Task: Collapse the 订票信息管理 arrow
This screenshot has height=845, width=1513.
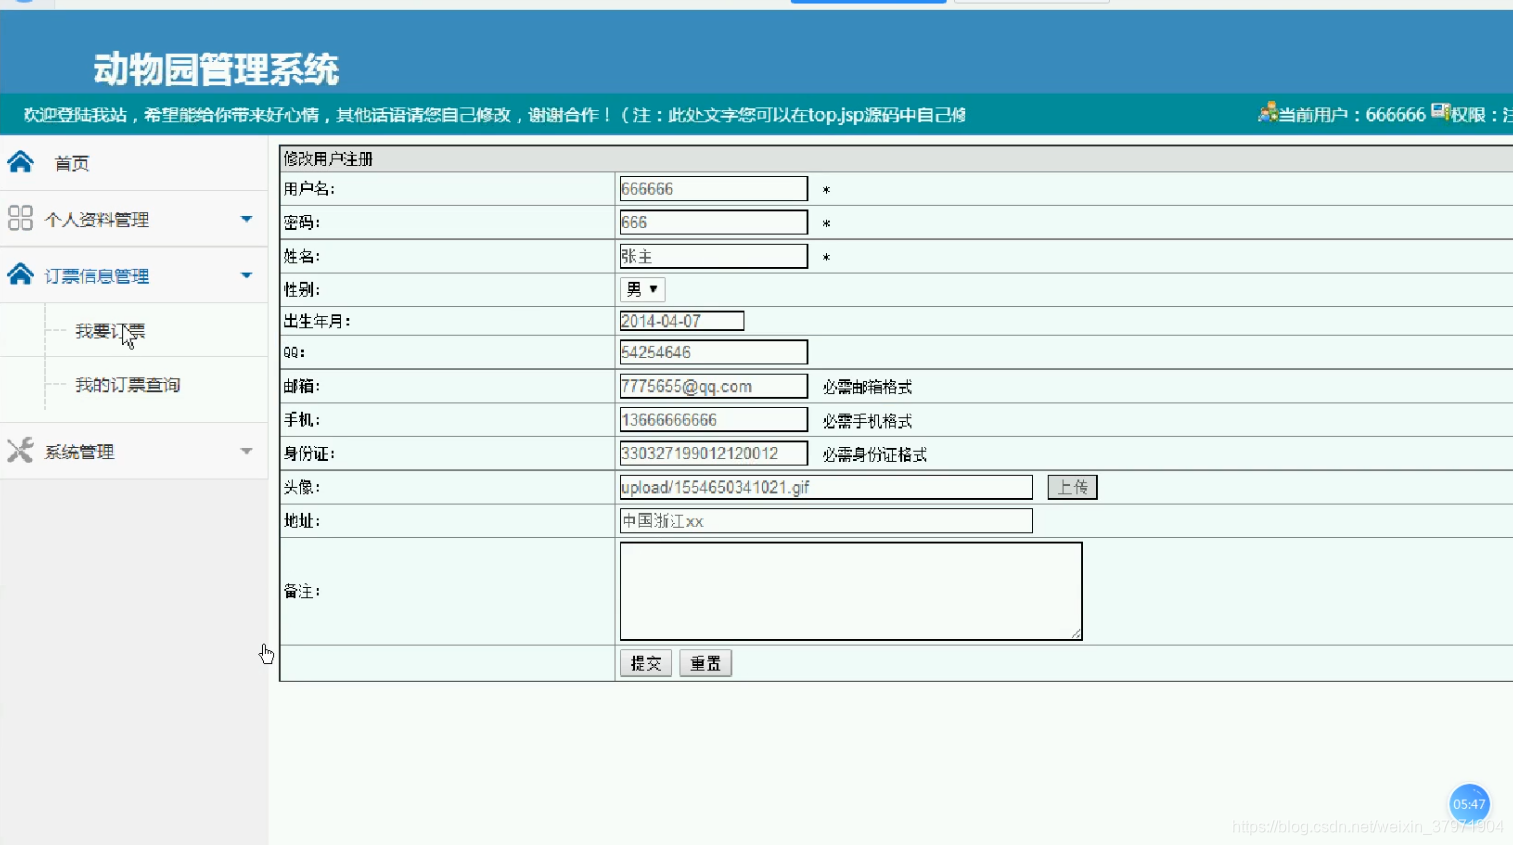Action: point(246,275)
